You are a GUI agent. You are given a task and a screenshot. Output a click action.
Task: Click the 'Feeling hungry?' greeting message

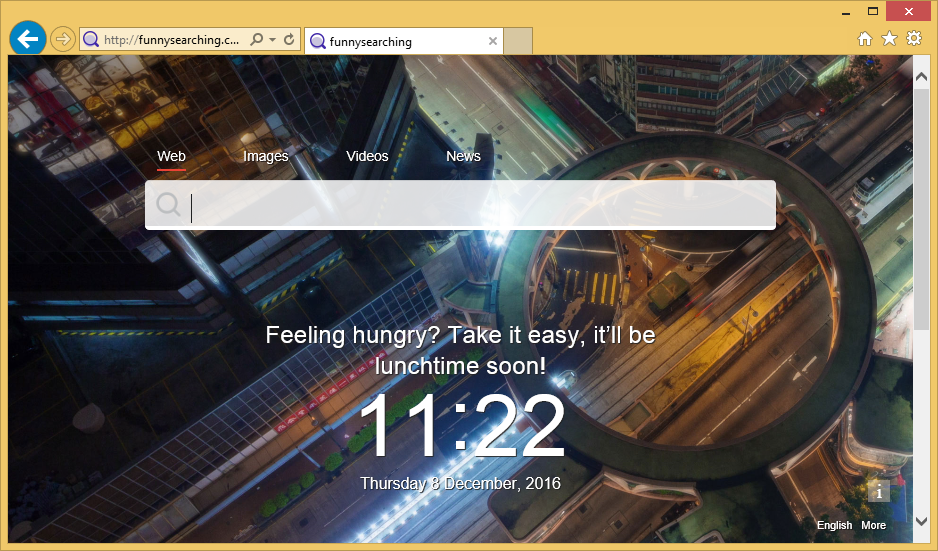(x=461, y=351)
